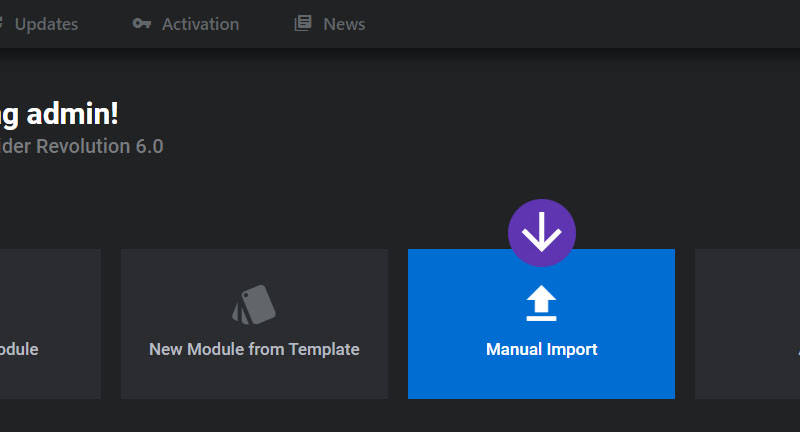Open the Activation menu item
800x432 pixels.
(200, 24)
